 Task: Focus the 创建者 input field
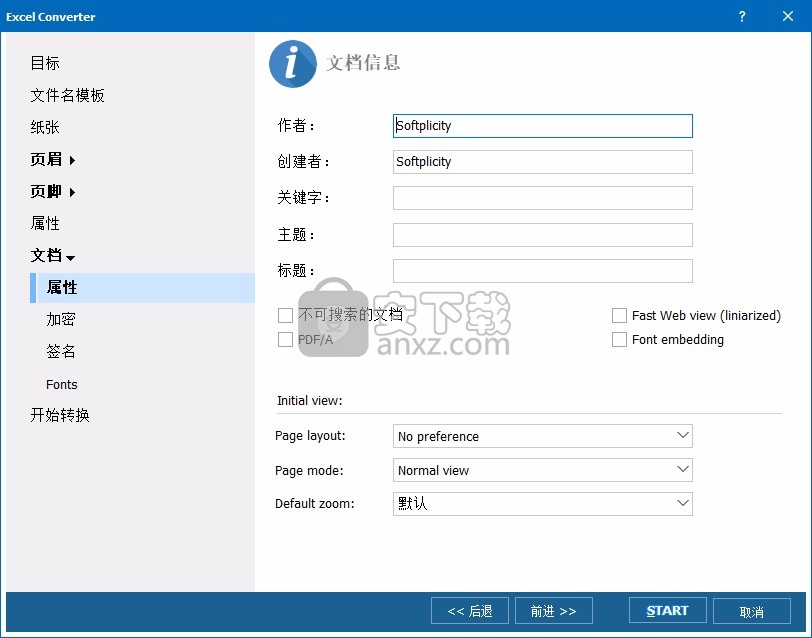pyautogui.click(x=542, y=162)
